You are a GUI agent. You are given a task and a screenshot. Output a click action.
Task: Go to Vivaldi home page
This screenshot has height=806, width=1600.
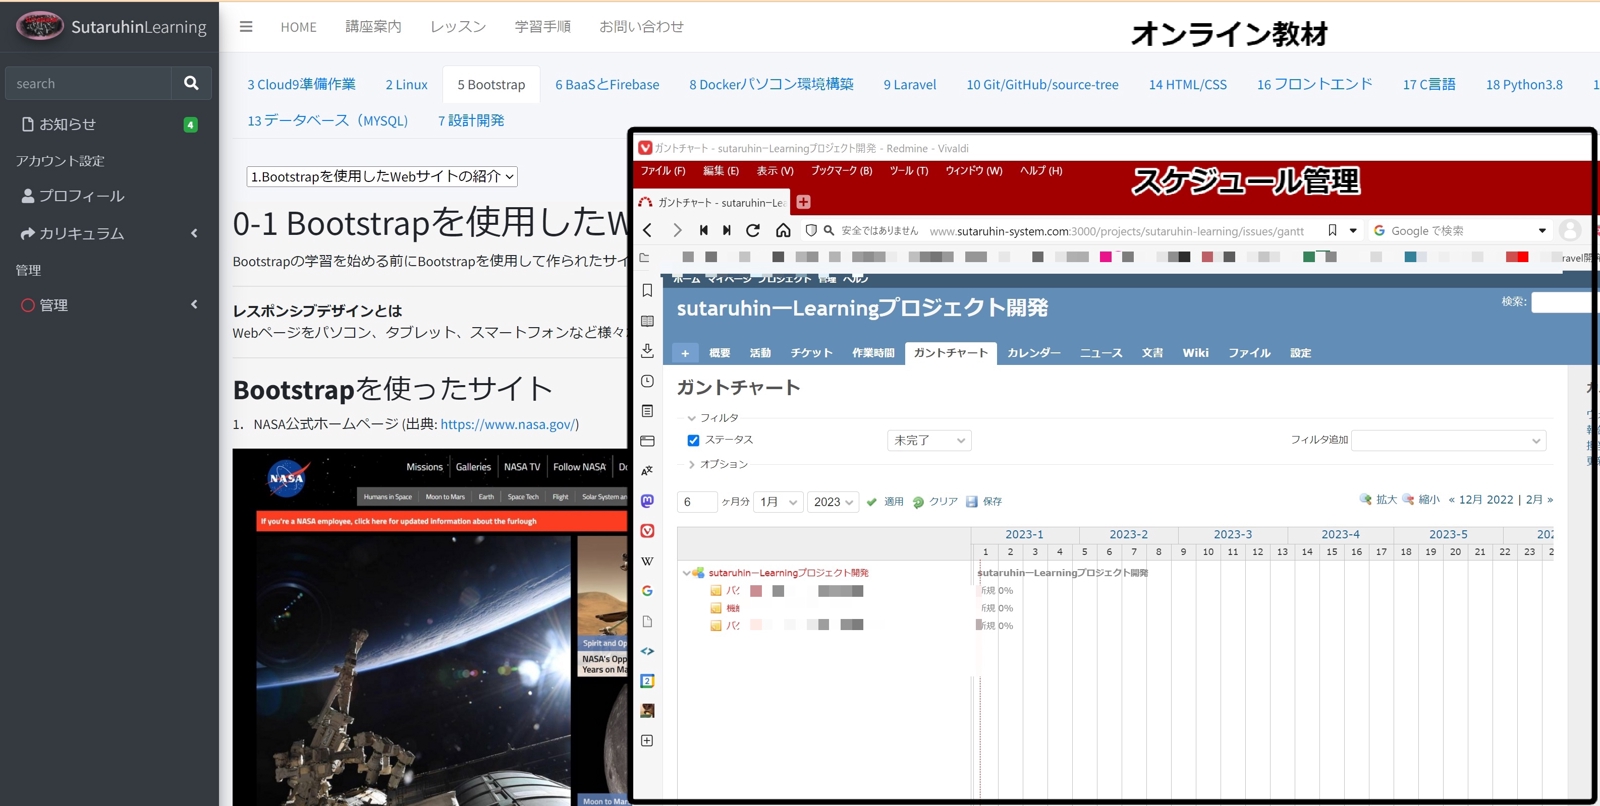783,230
